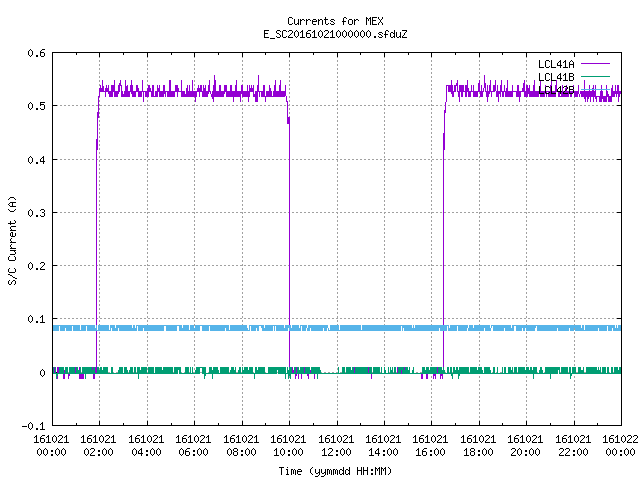Click the LCL42B legend label
Image resolution: width=640 pixels, height=480 pixels.
click(x=556, y=90)
